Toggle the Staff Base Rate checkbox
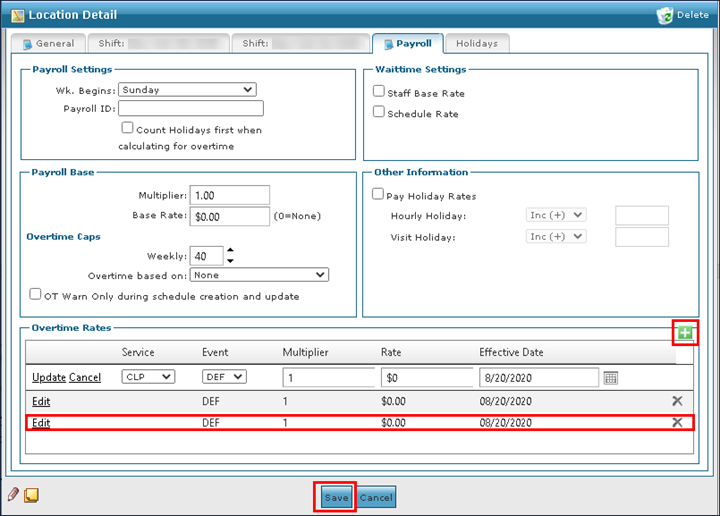The width and height of the screenshot is (720, 516). tap(379, 92)
